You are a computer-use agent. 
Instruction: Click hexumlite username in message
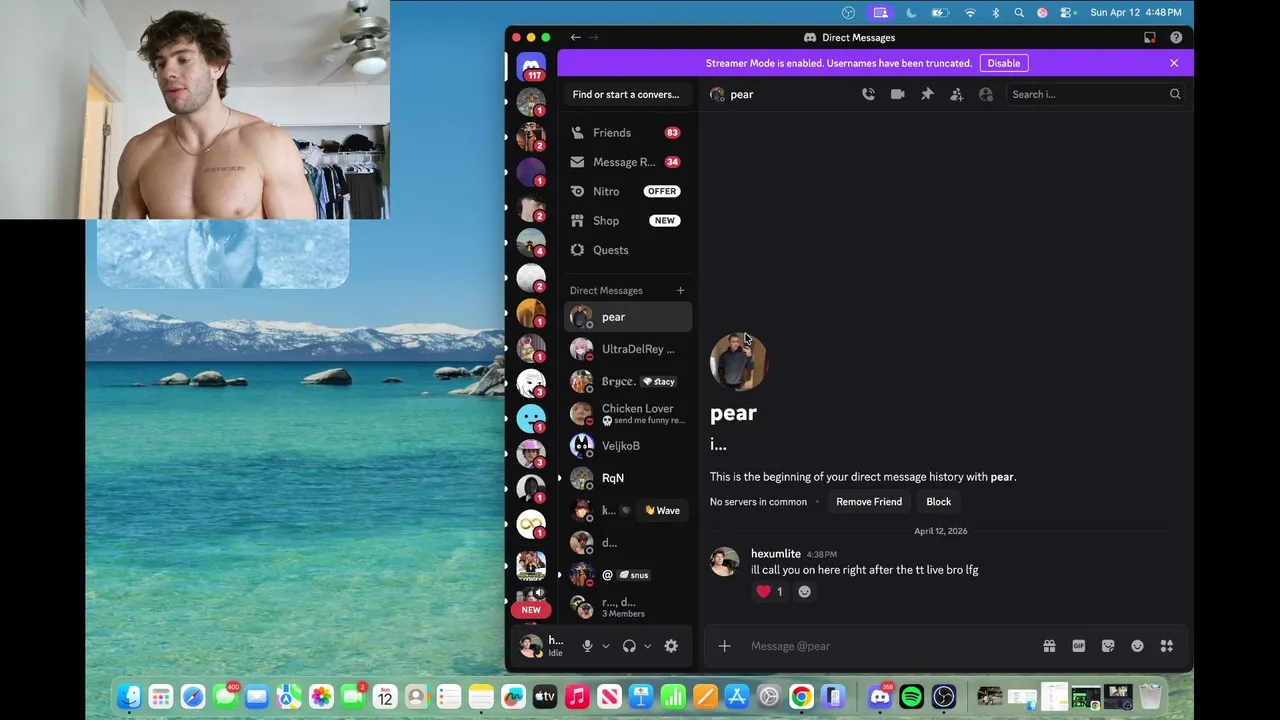[776, 554]
